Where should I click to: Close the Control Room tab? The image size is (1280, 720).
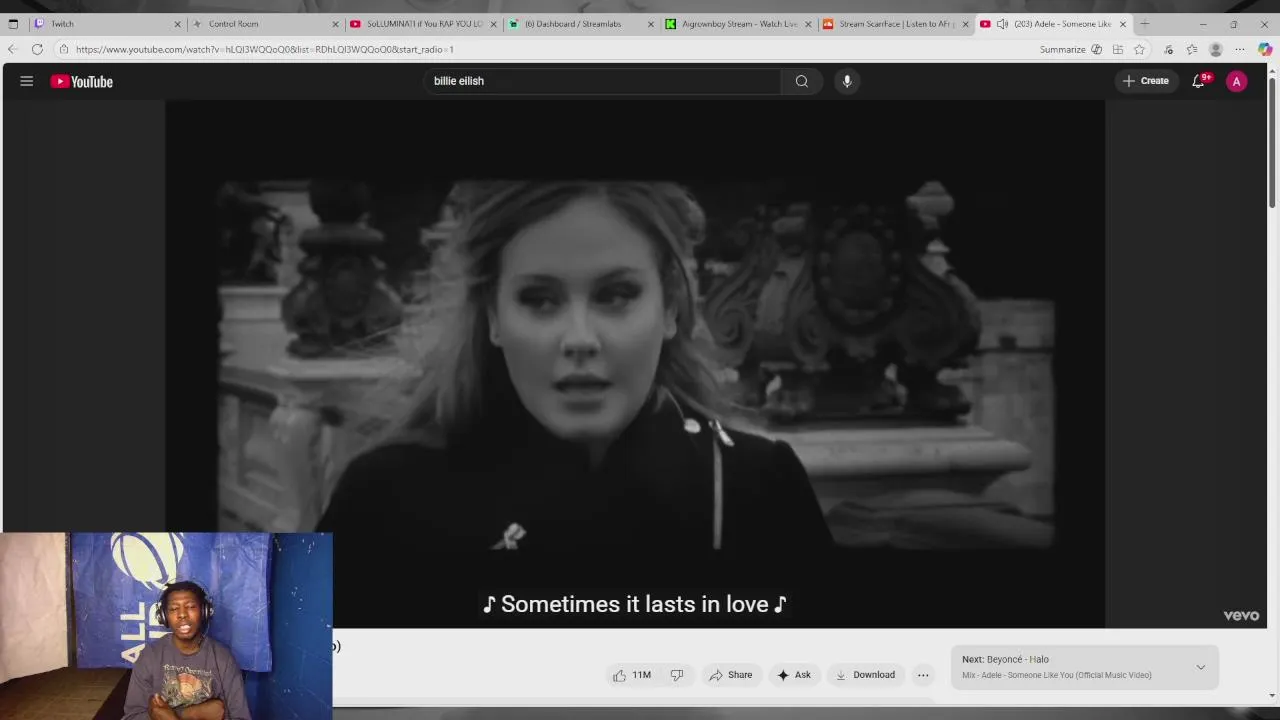pyautogui.click(x=335, y=24)
